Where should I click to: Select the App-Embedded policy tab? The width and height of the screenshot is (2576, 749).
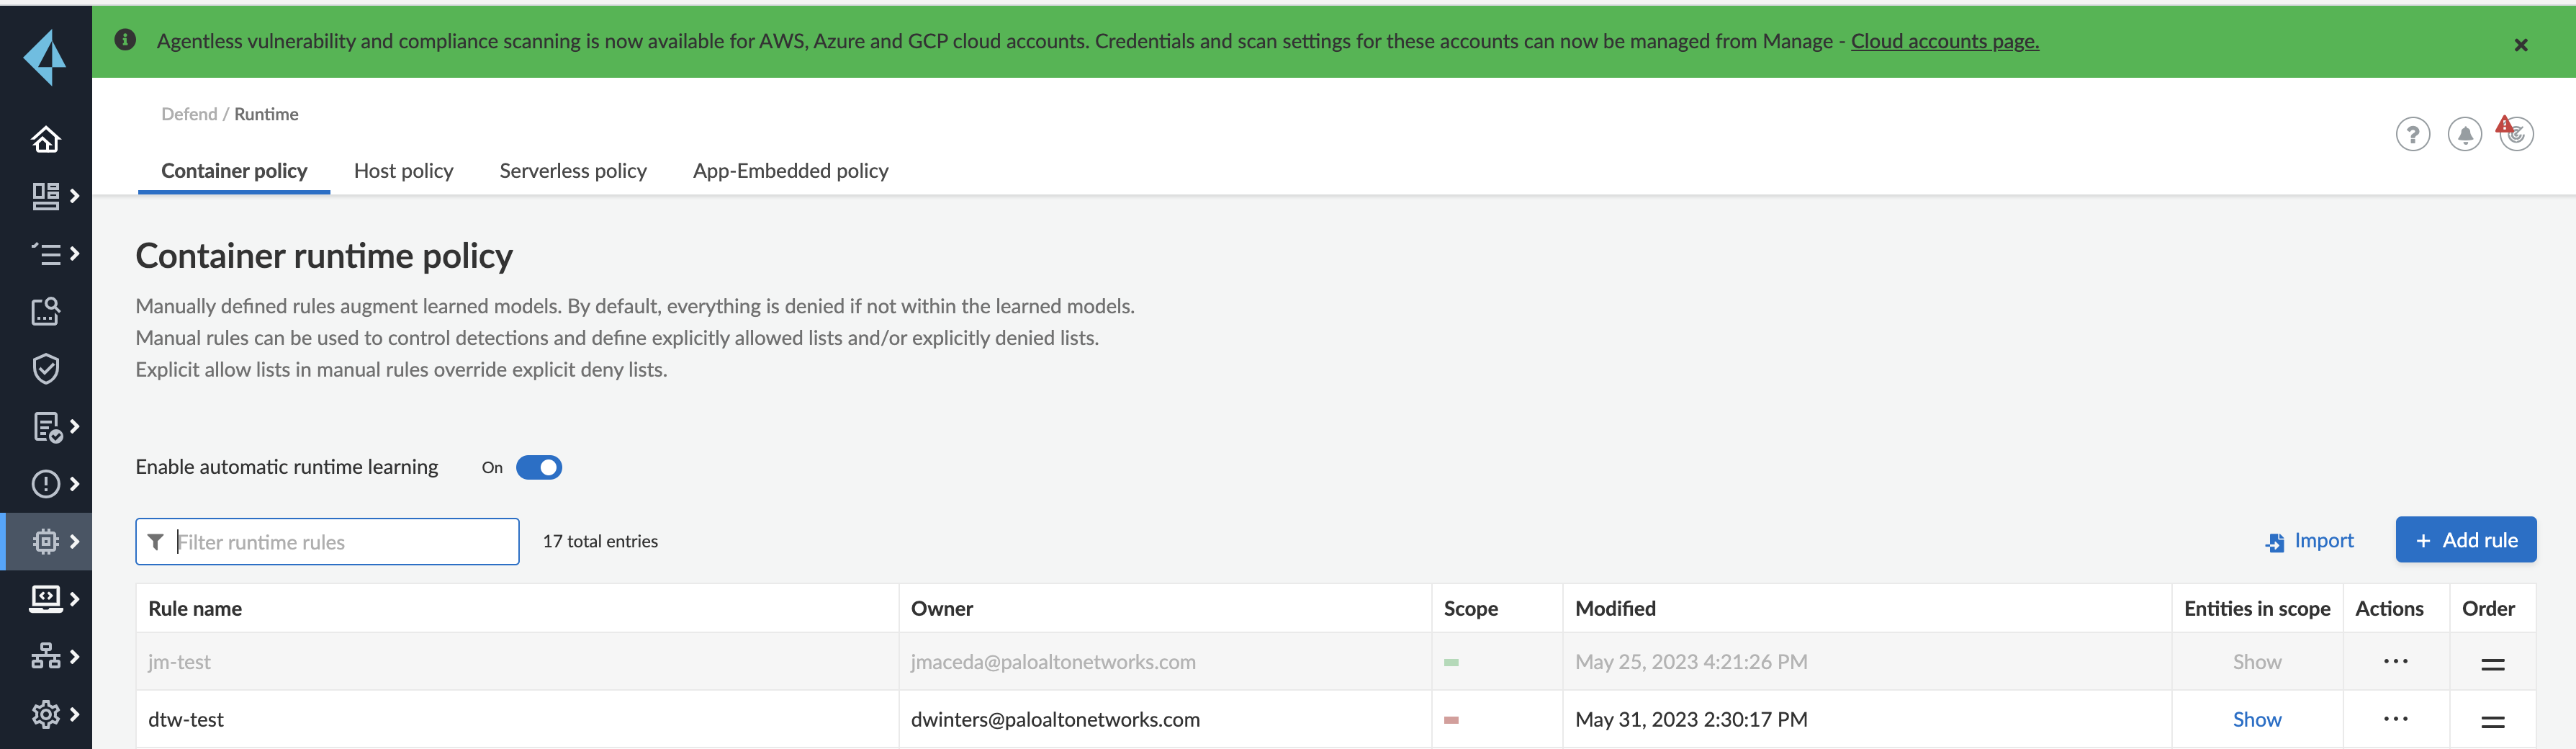(790, 171)
